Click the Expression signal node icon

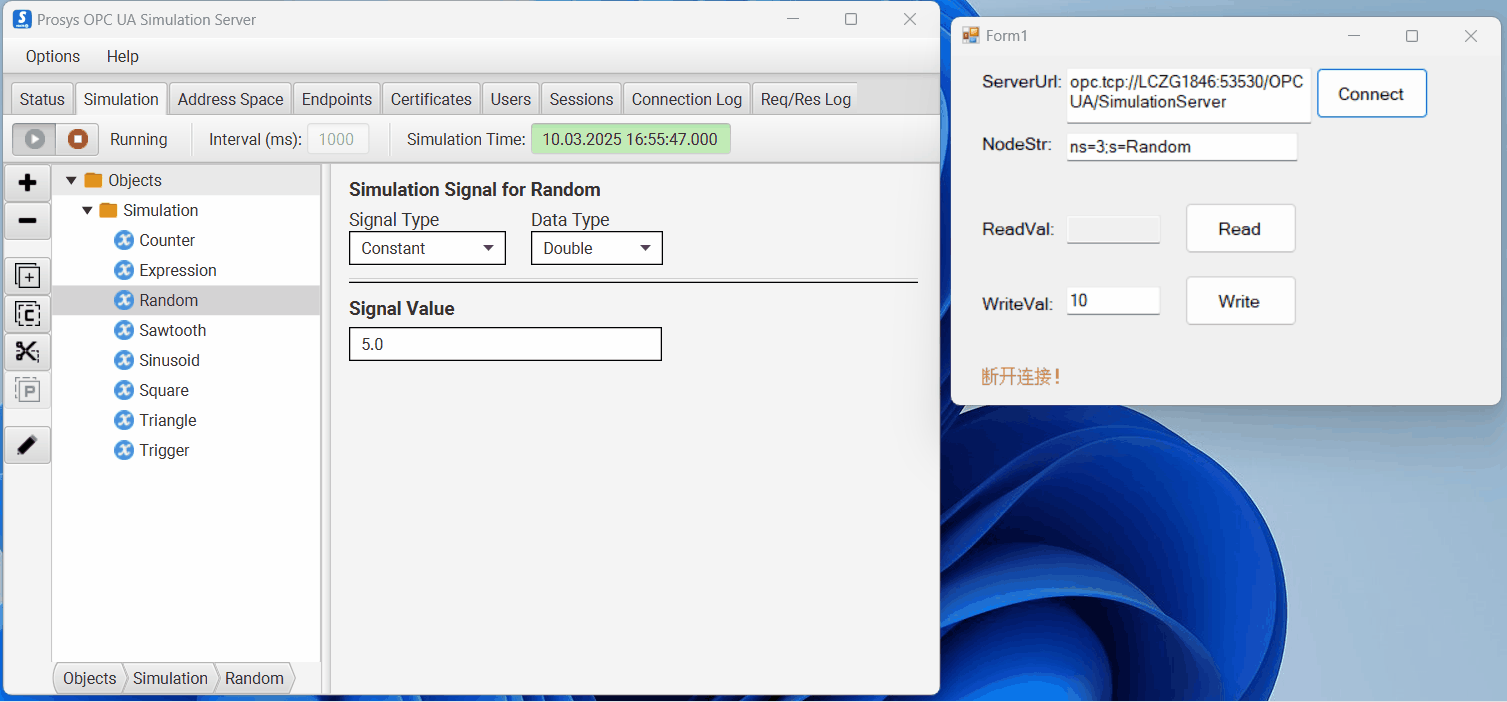coord(124,270)
